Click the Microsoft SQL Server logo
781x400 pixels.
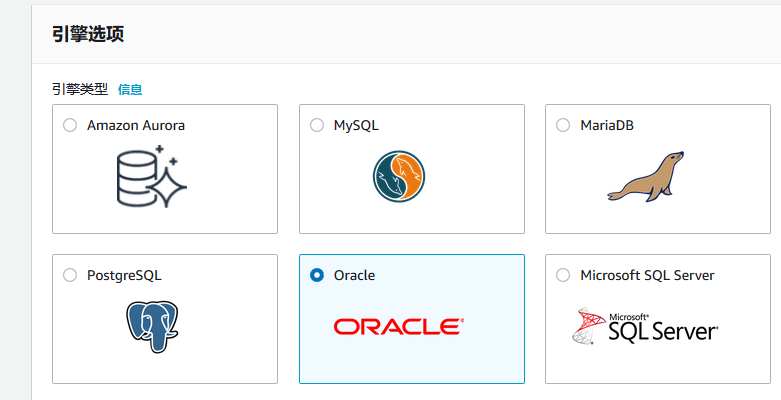click(x=646, y=326)
